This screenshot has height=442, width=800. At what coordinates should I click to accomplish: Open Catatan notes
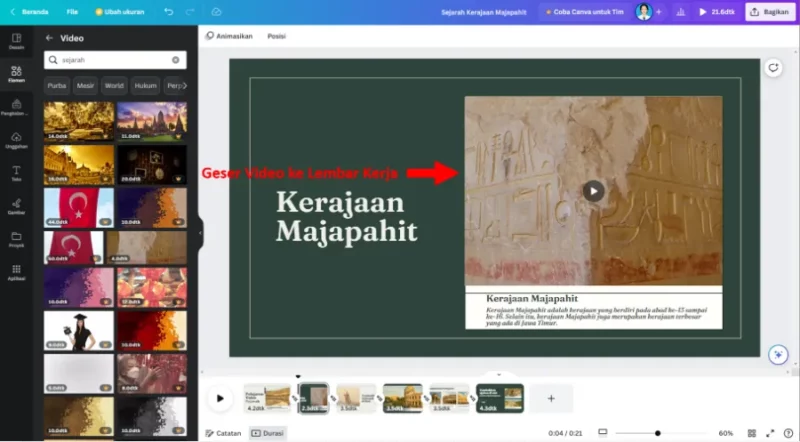click(x=223, y=433)
